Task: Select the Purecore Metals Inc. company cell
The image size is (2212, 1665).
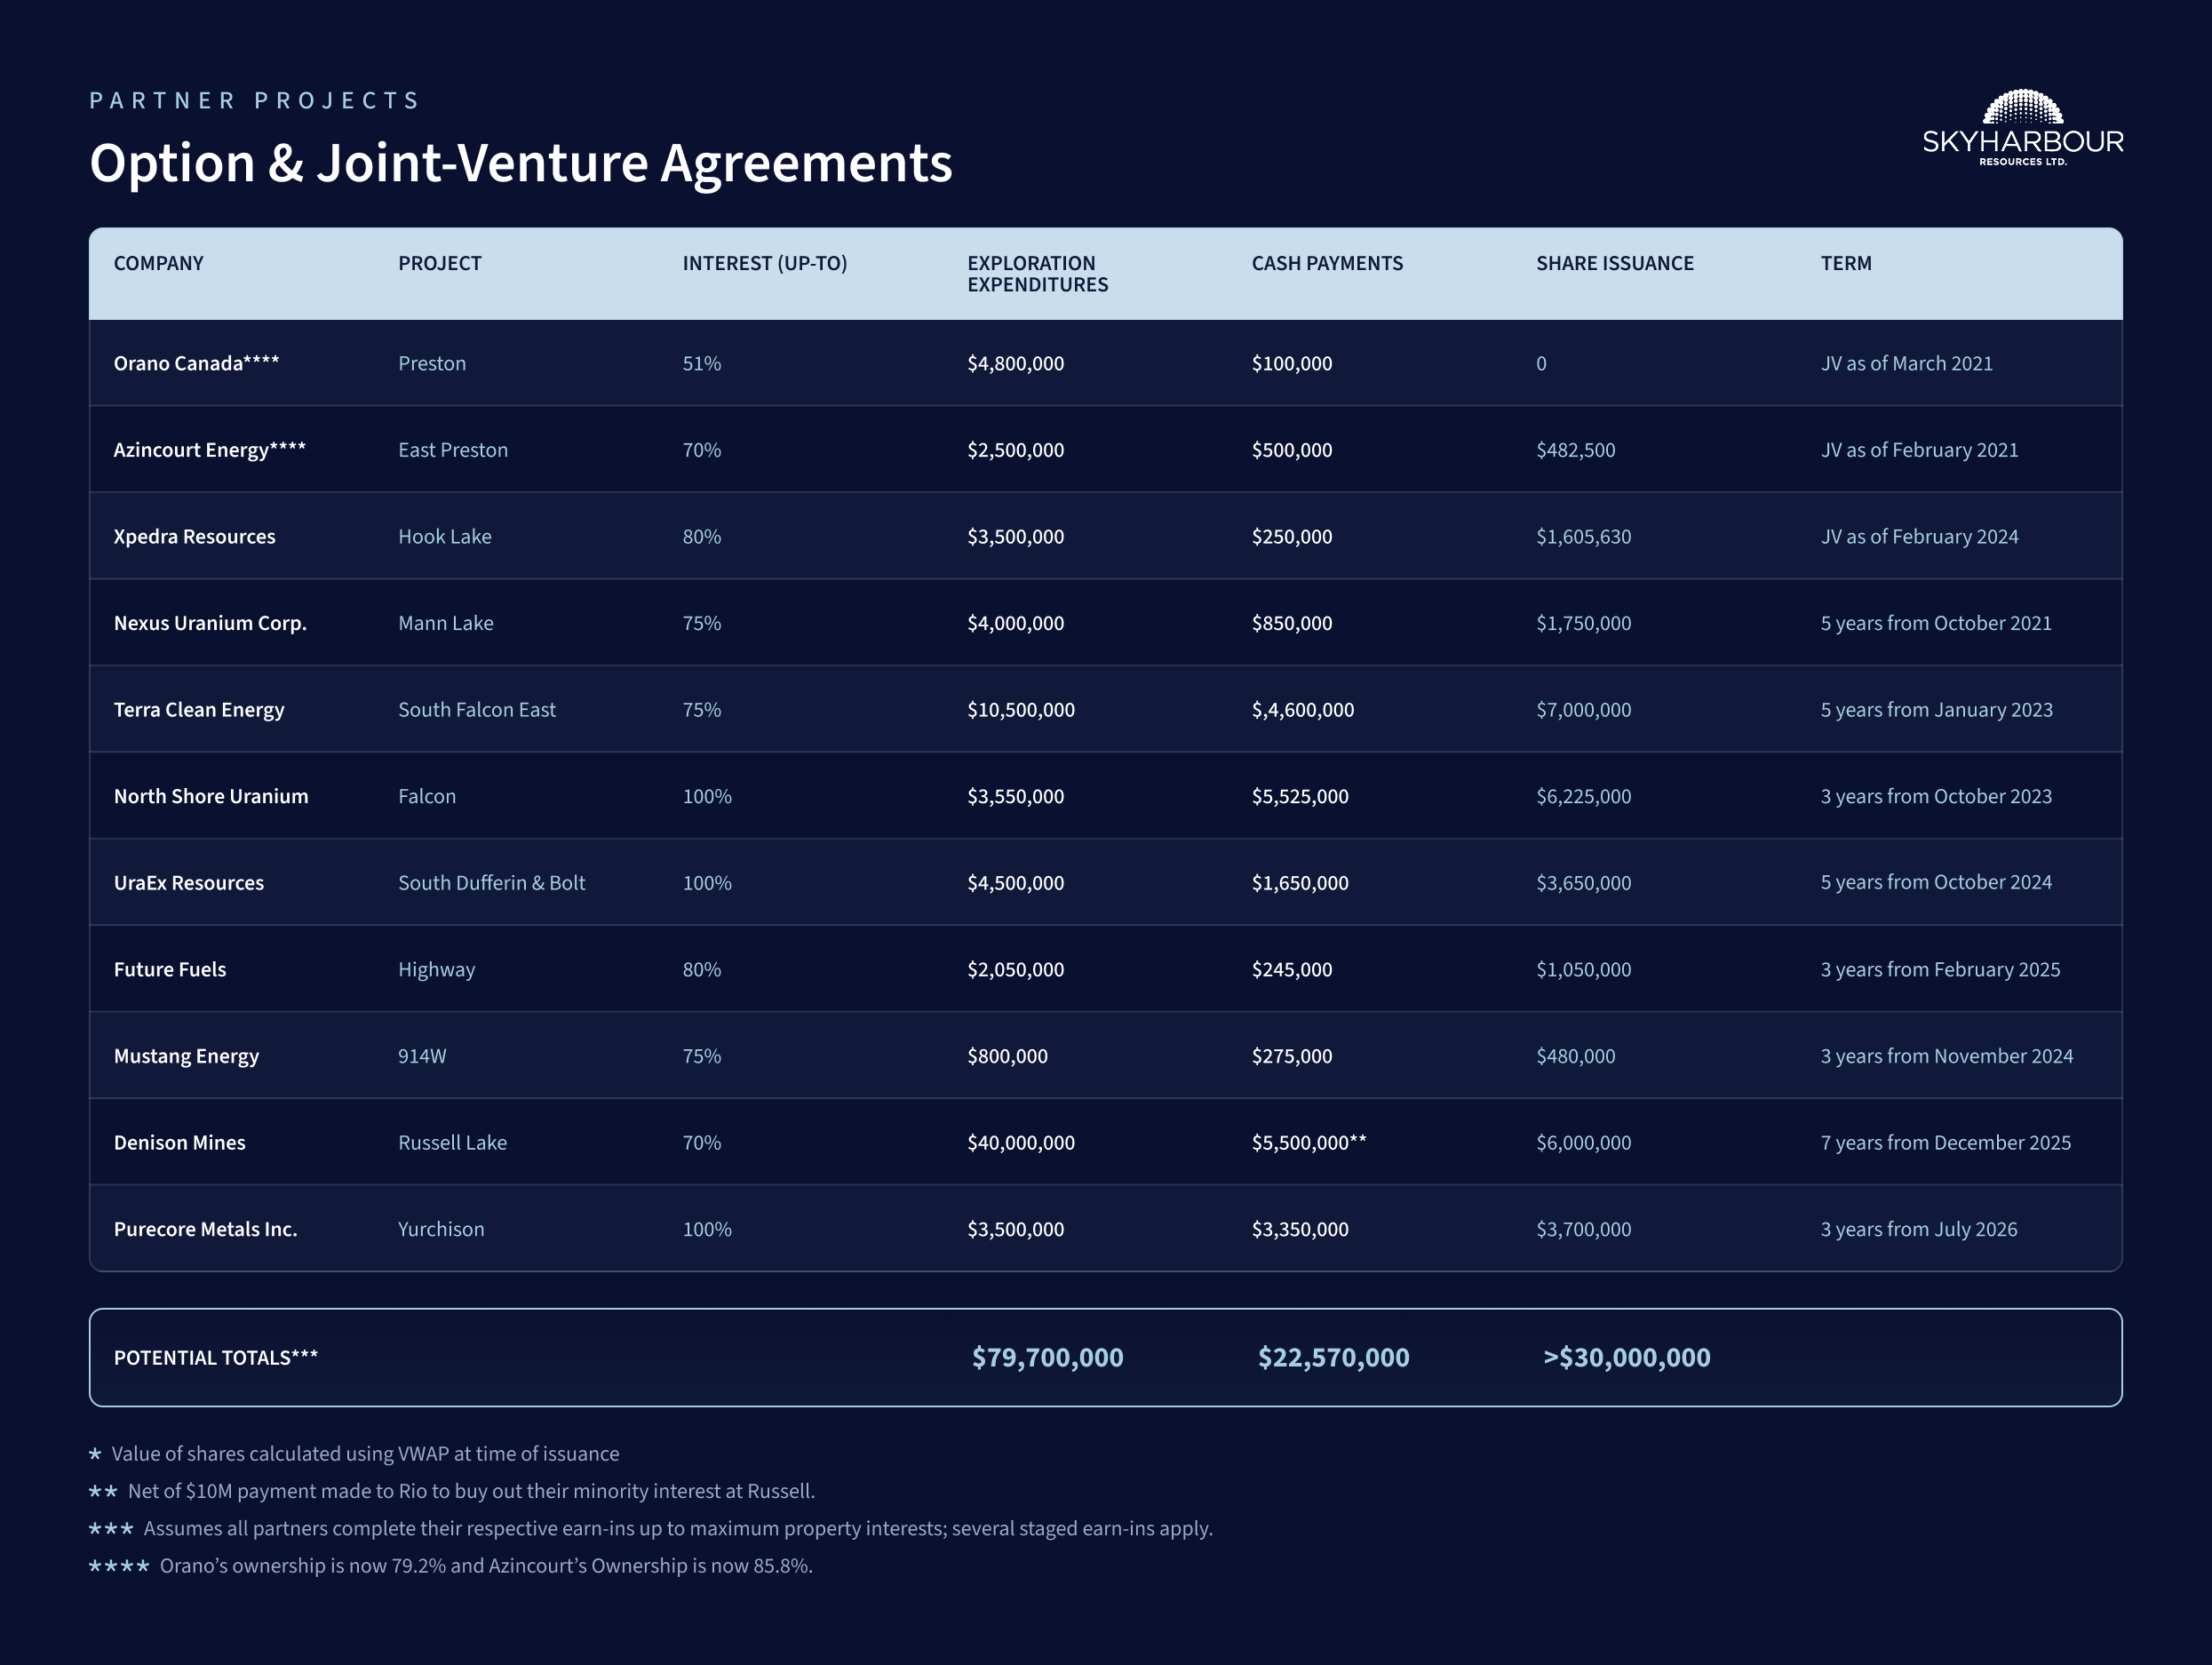Action: (x=205, y=1229)
